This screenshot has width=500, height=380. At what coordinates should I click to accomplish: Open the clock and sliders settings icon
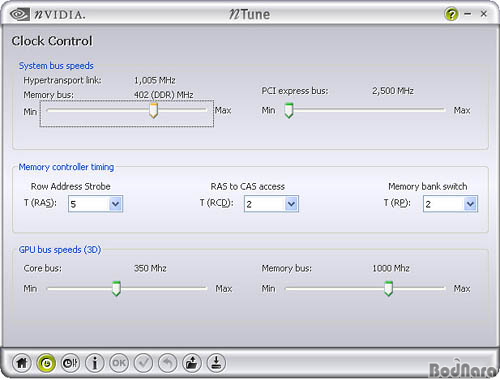pos(70,363)
